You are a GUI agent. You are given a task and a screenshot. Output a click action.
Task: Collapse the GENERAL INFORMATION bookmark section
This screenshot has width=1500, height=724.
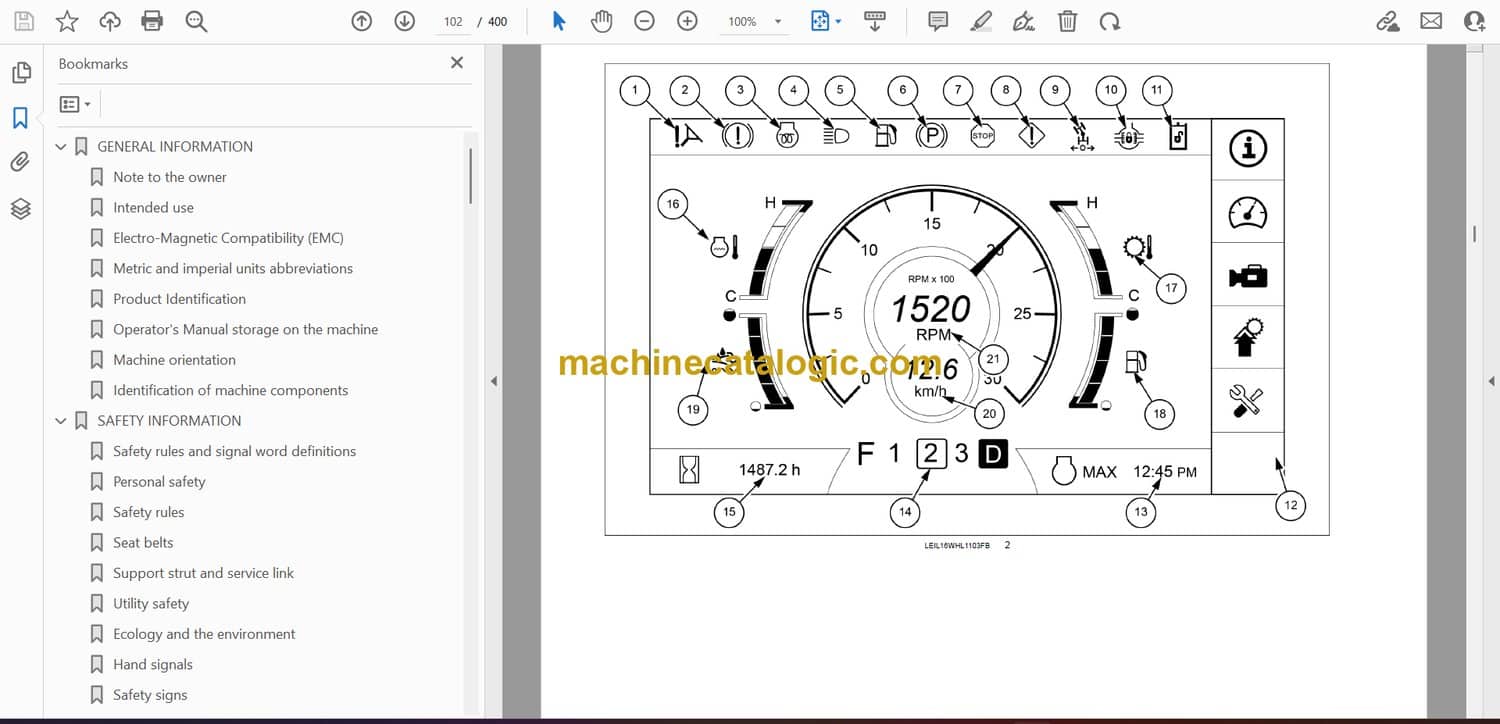click(61, 147)
